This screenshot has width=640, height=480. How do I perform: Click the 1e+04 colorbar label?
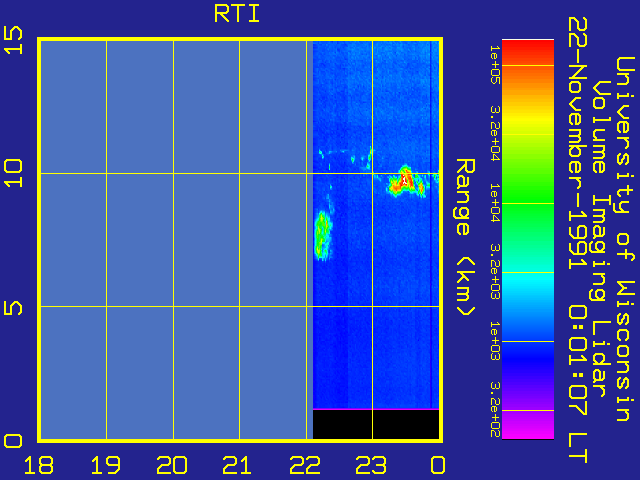click(x=494, y=203)
